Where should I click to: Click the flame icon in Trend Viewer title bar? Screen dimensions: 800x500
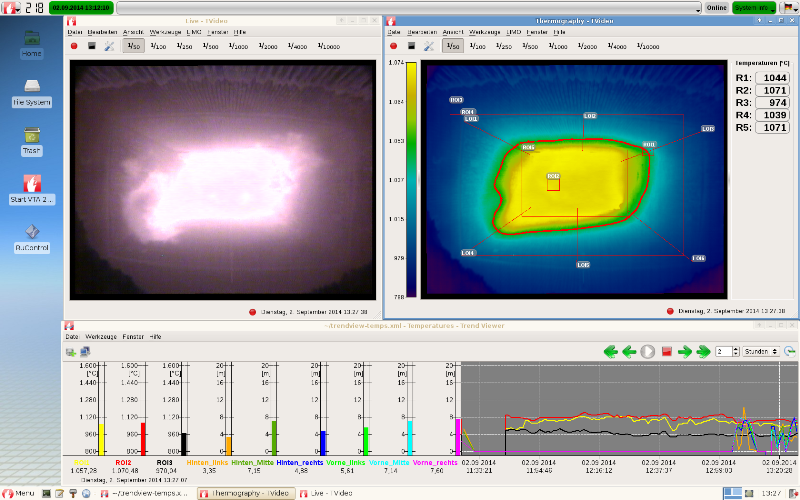69,326
